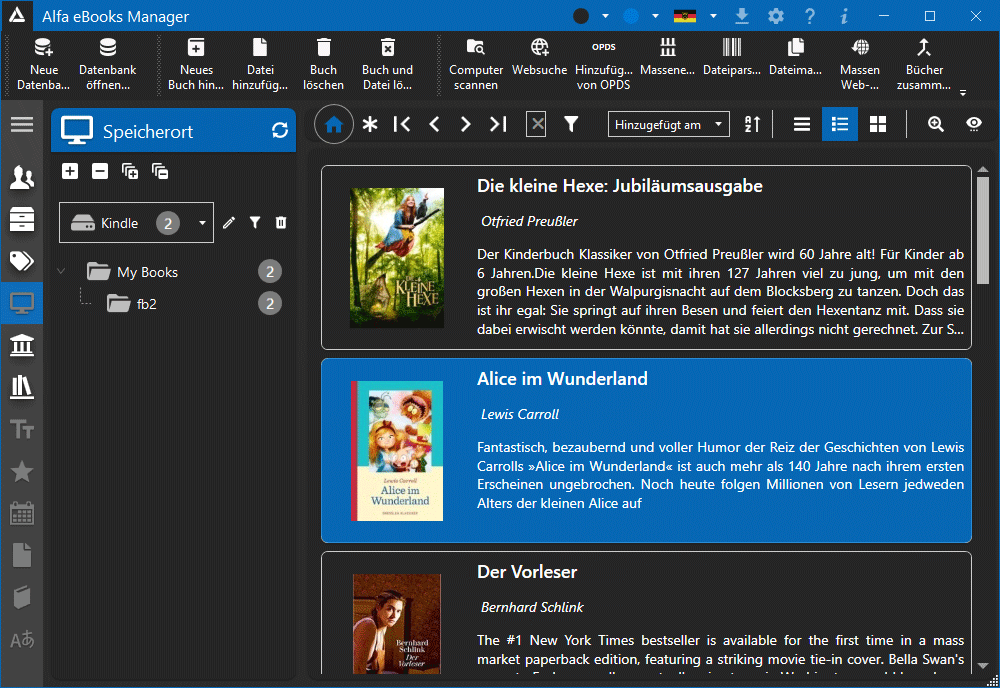Select the fb2 folder
The width and height of the screenshot is (1000, 688).
click(x=146, y=304)
